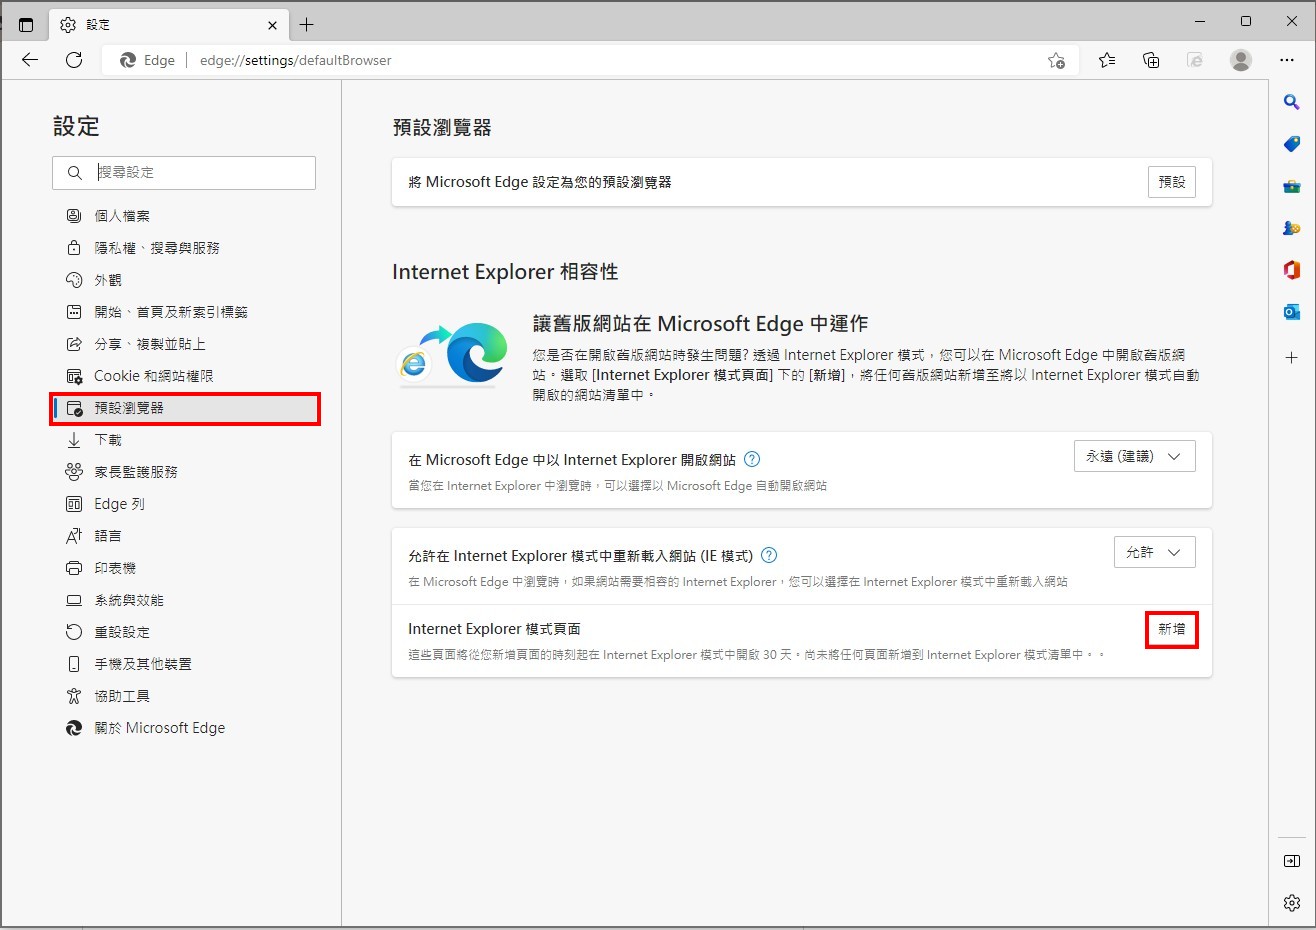
Task: Open a new tab with plus button
Action: click(306, 24)
